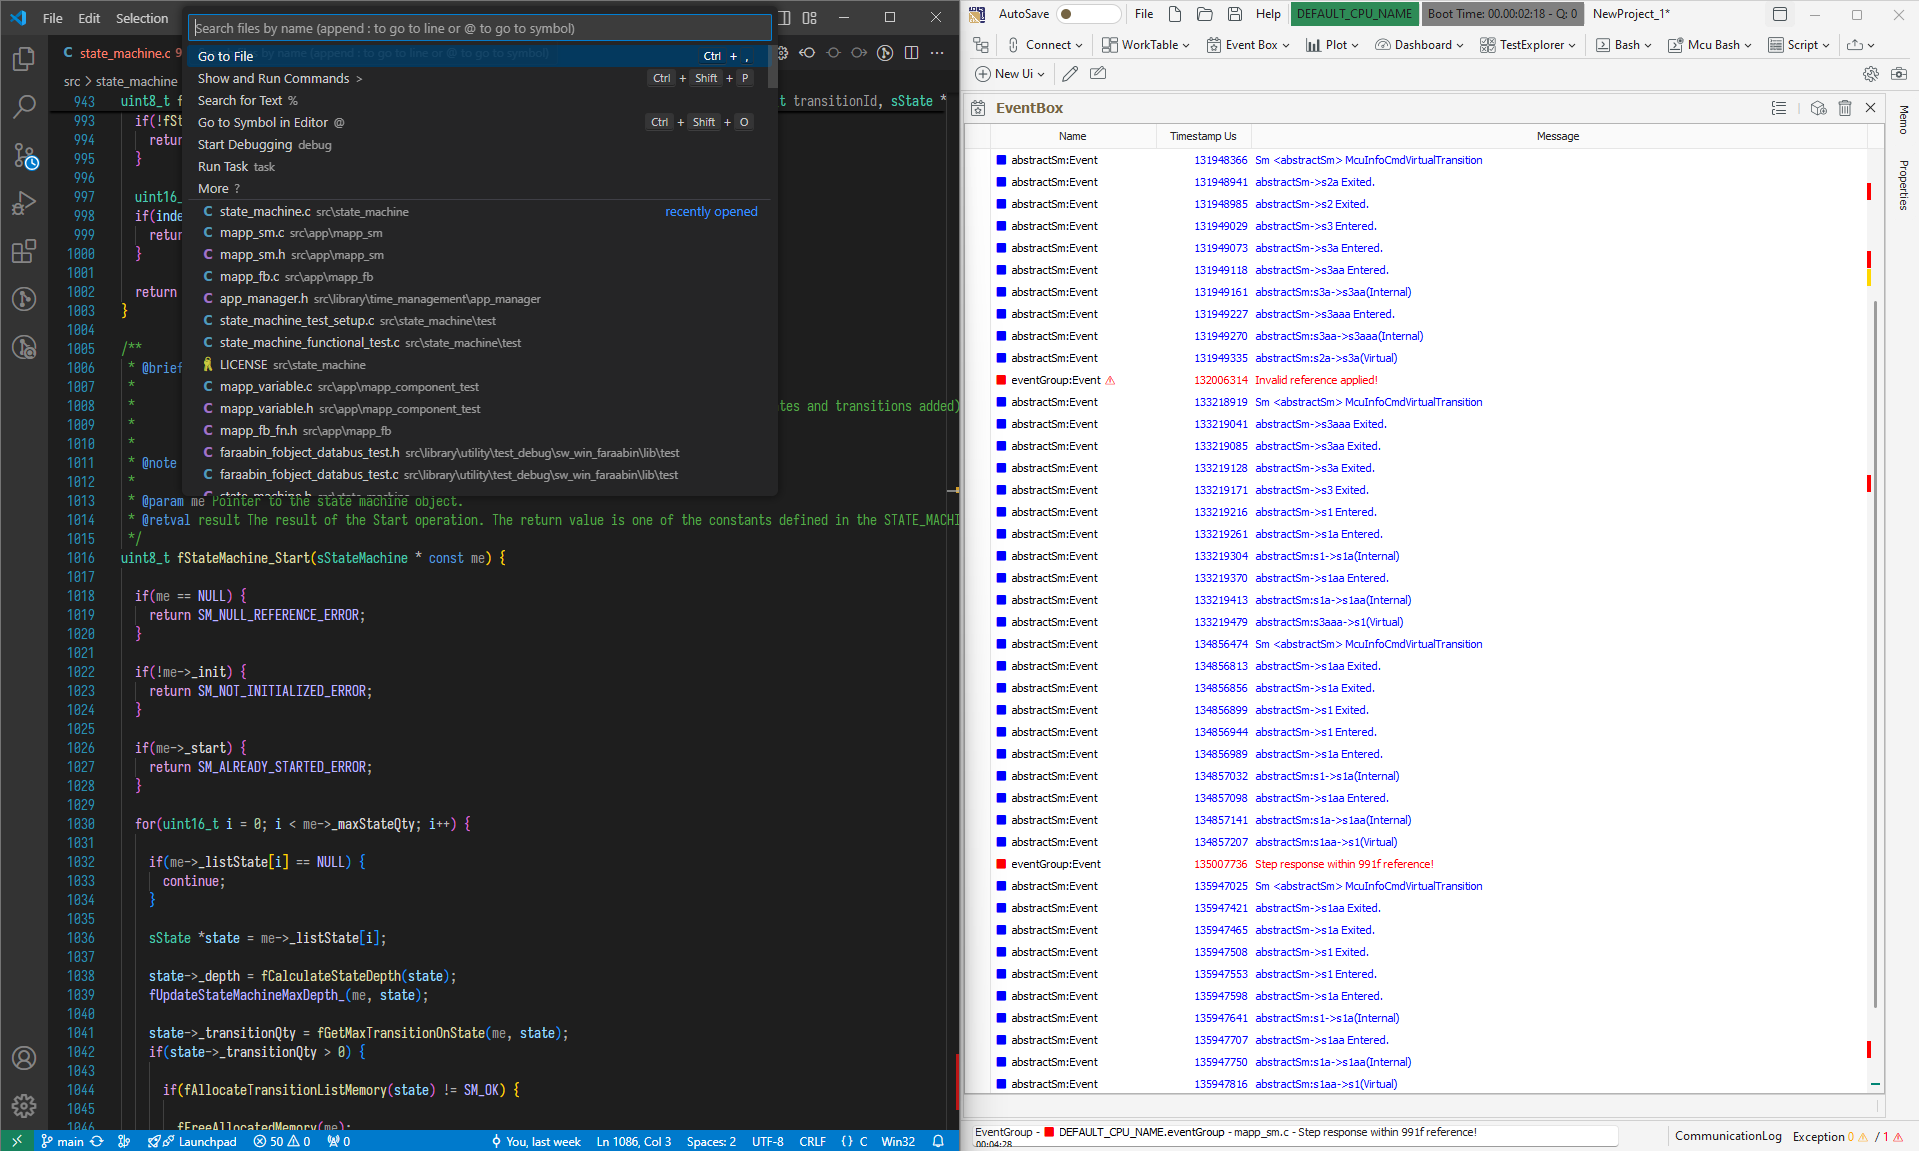
Task: Open LICENSE file from recent files list
Action: (x=478, y=365)
